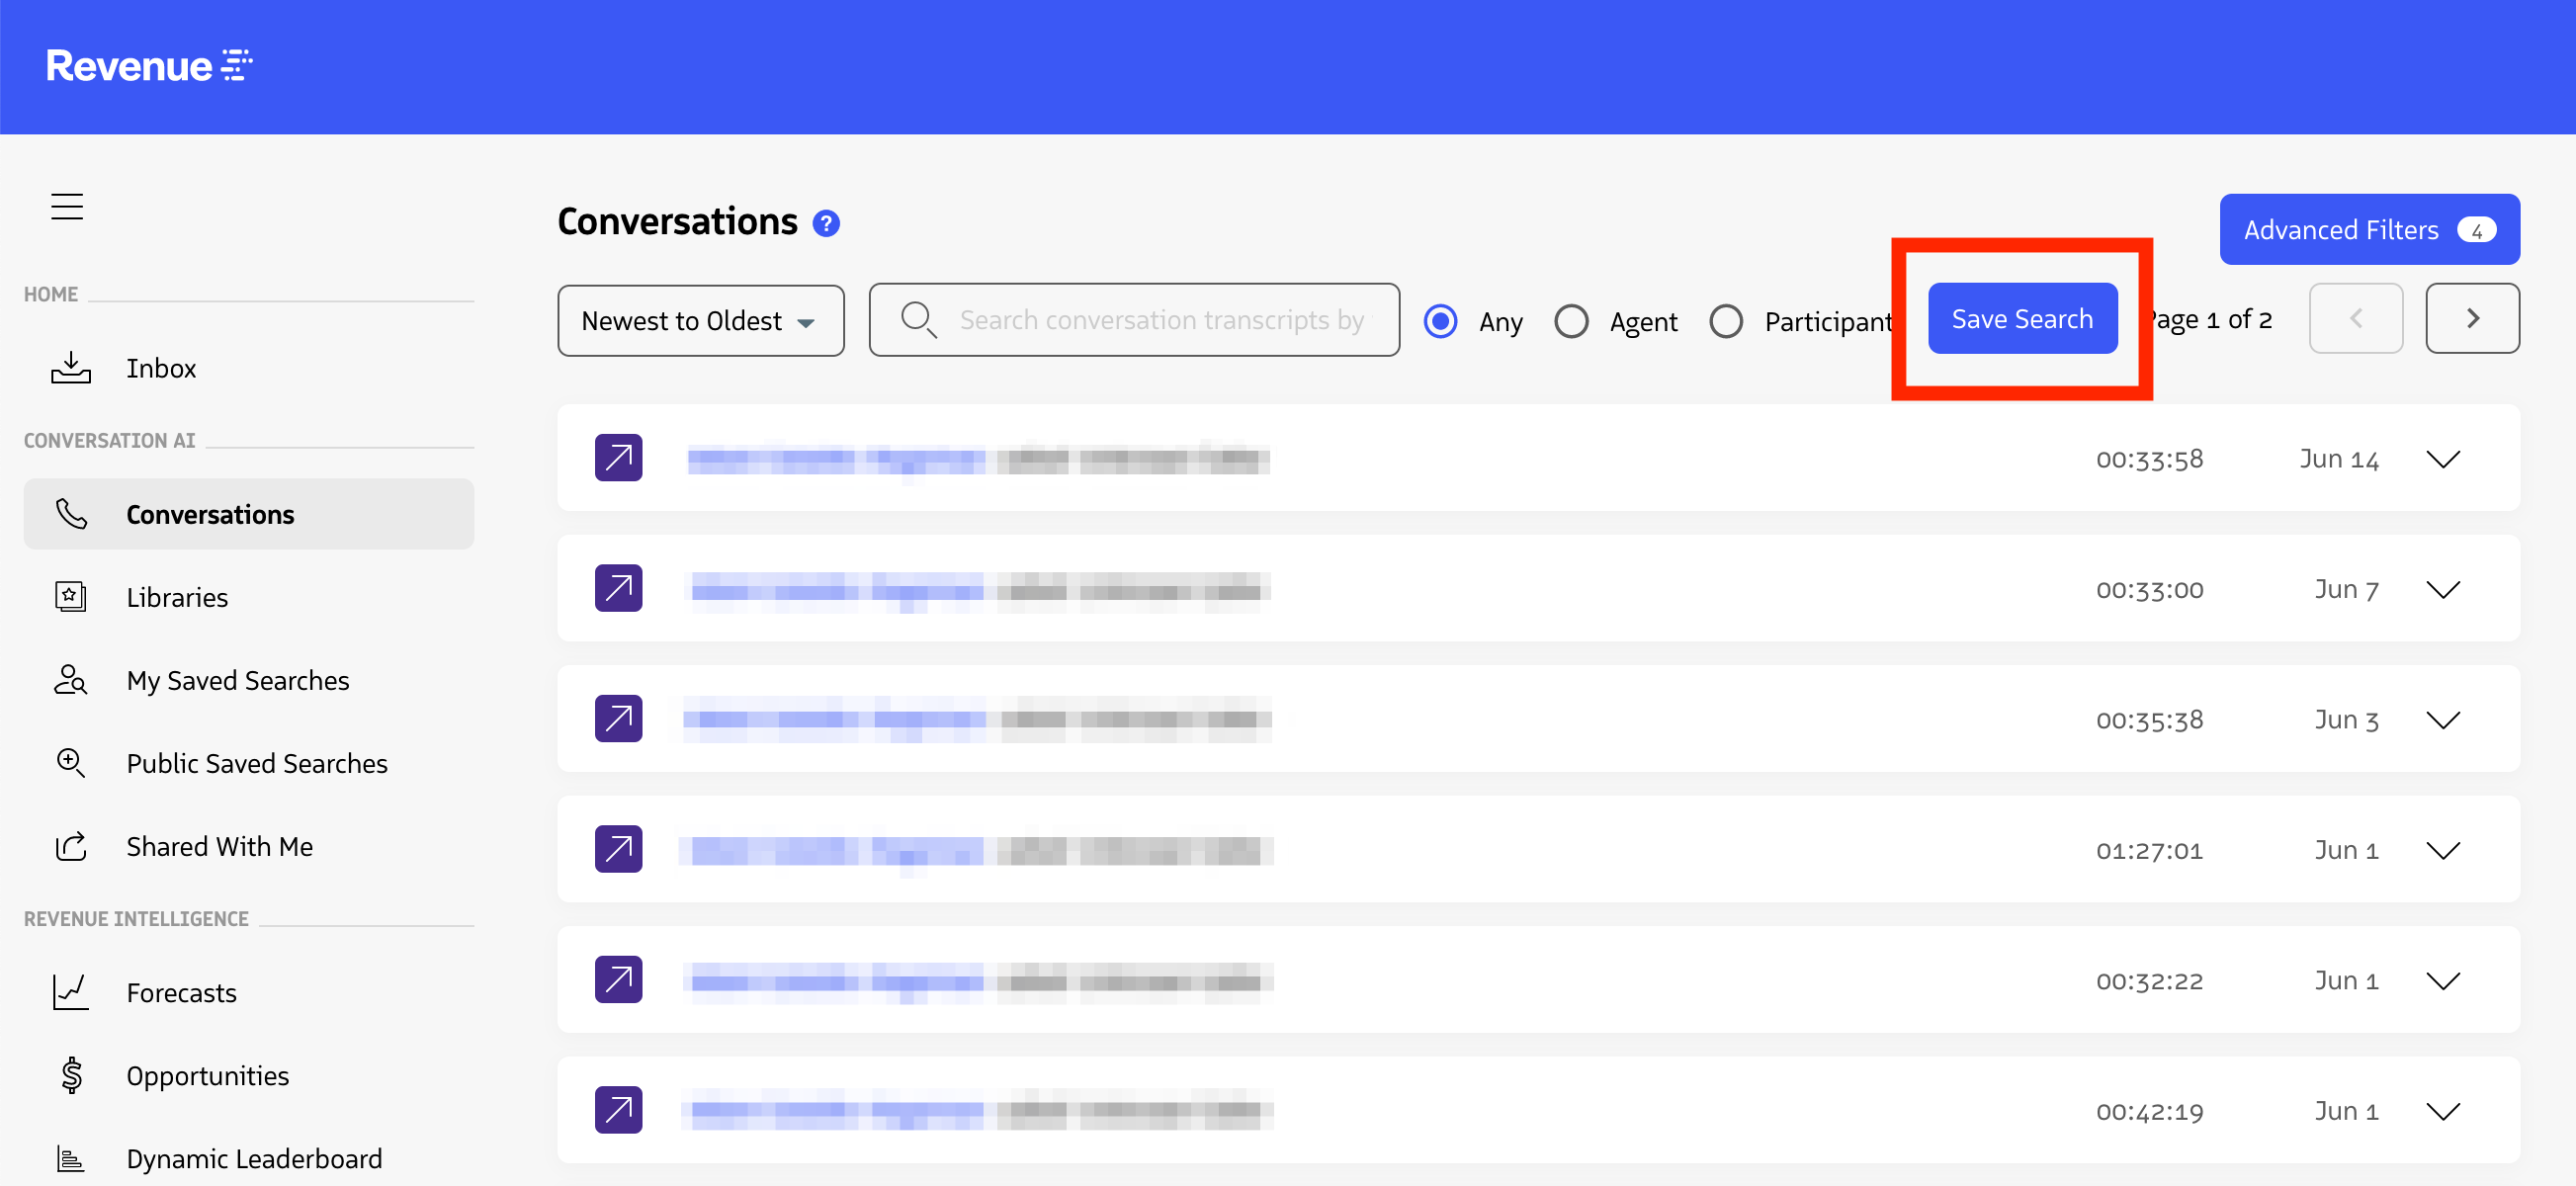The height and width of the screenshot is (1186, 2576).
Task: Click the Save Search button
Action: 2022,318
